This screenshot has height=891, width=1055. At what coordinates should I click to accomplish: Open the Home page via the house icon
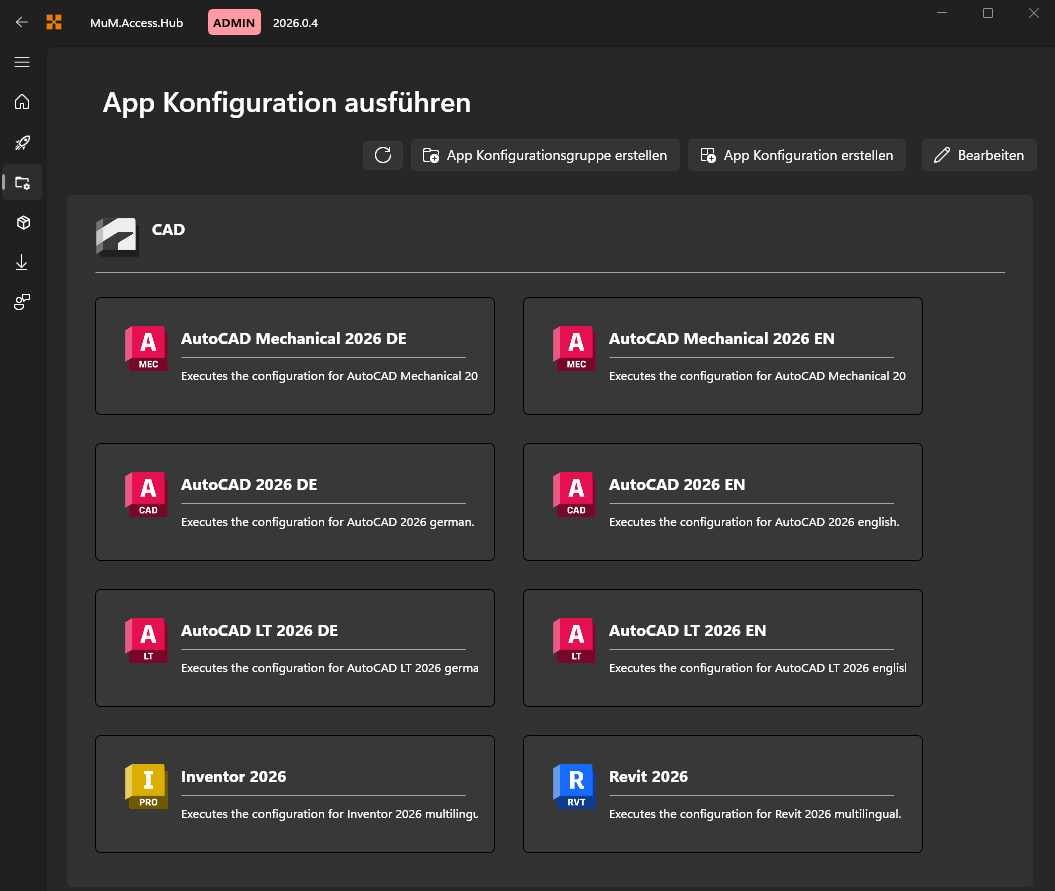click(21, 102)
